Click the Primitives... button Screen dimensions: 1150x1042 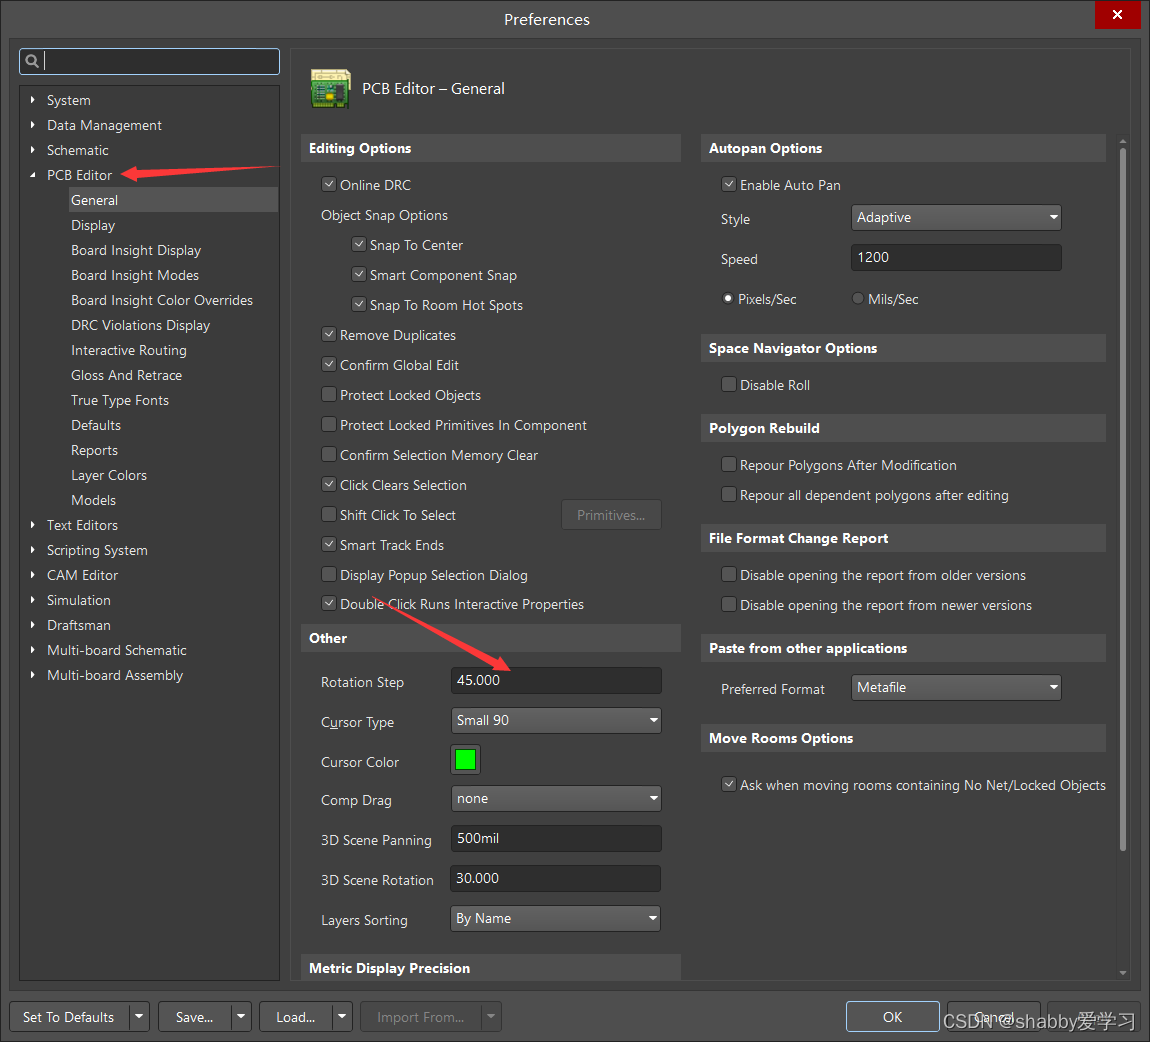pyautogui.click(x=611, y=515)
